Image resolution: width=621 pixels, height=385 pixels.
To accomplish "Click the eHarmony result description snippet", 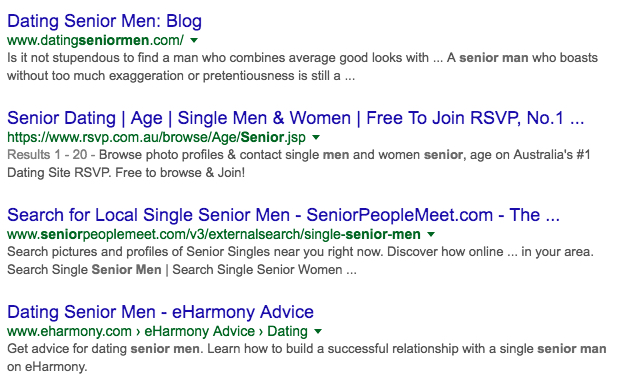I will point(307,358).
